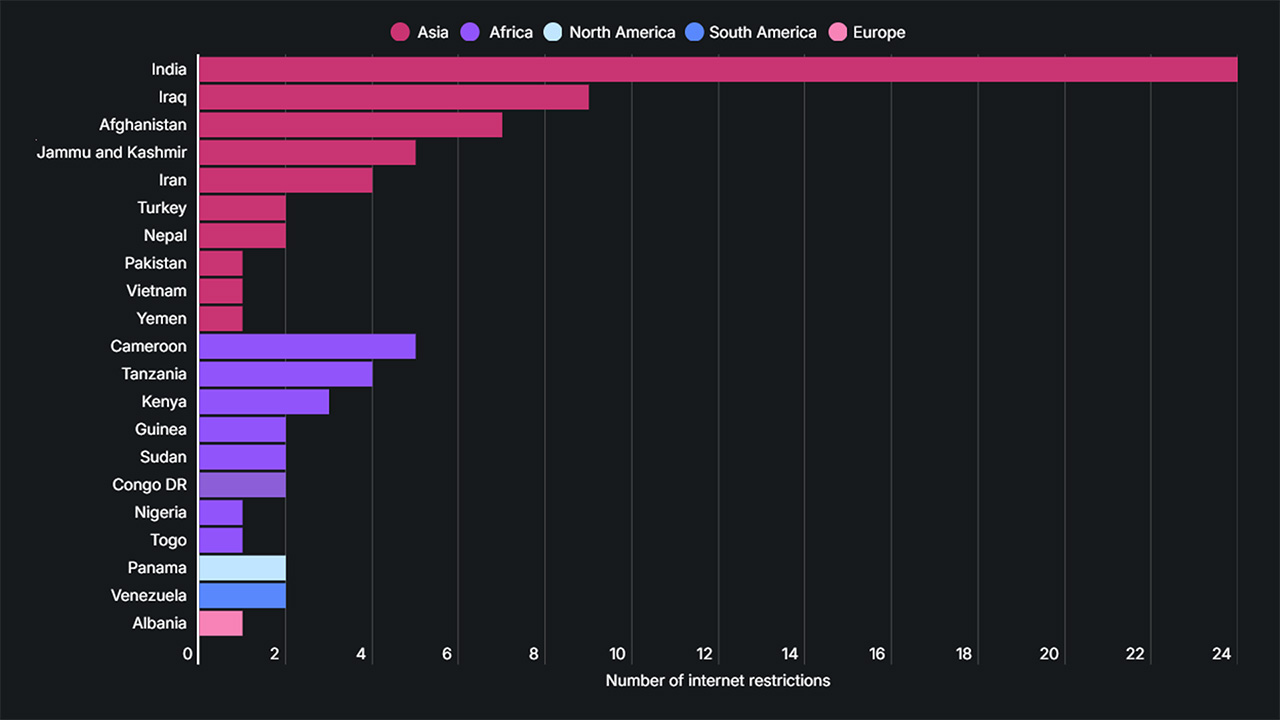Select the Cameroon bar

point(305,346)
